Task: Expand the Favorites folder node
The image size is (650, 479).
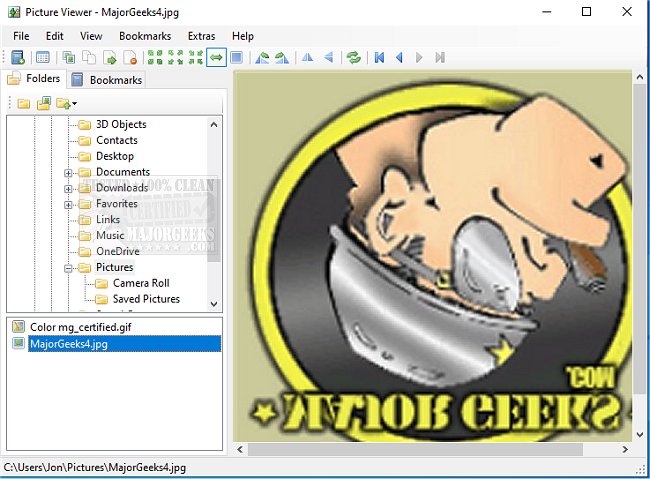Action: pos(68,204)
